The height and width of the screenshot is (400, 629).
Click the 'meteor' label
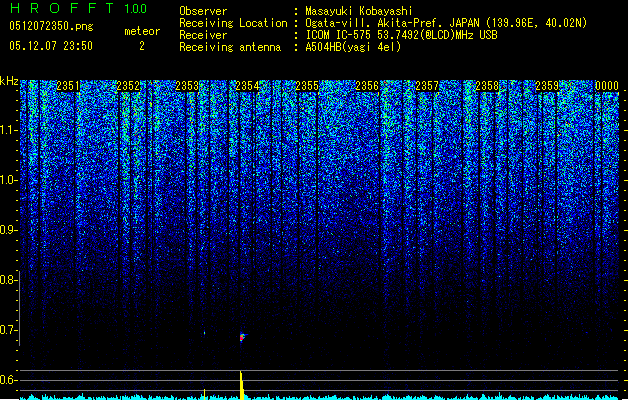tap(142, 31)
